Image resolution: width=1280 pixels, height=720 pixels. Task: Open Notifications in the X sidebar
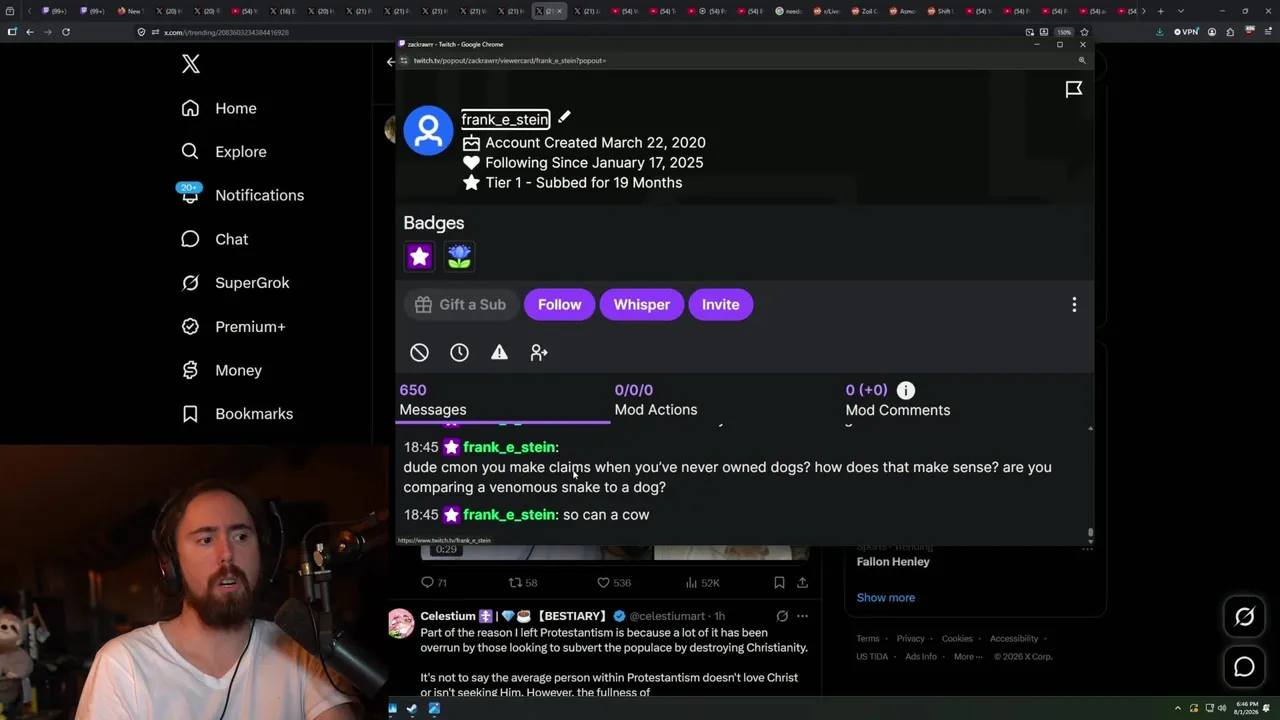[x=242, y=195]
